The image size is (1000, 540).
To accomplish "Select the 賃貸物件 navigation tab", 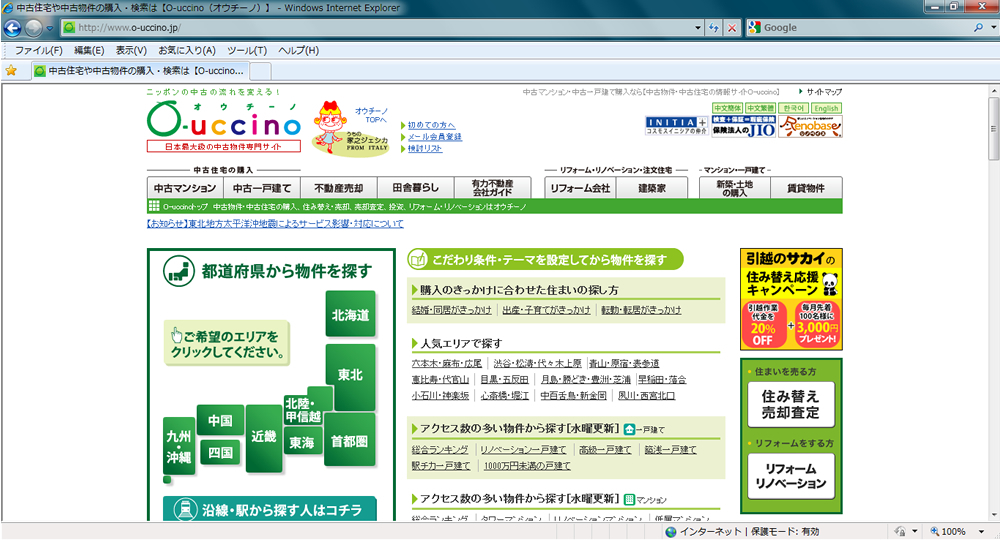I will (805, 188).
